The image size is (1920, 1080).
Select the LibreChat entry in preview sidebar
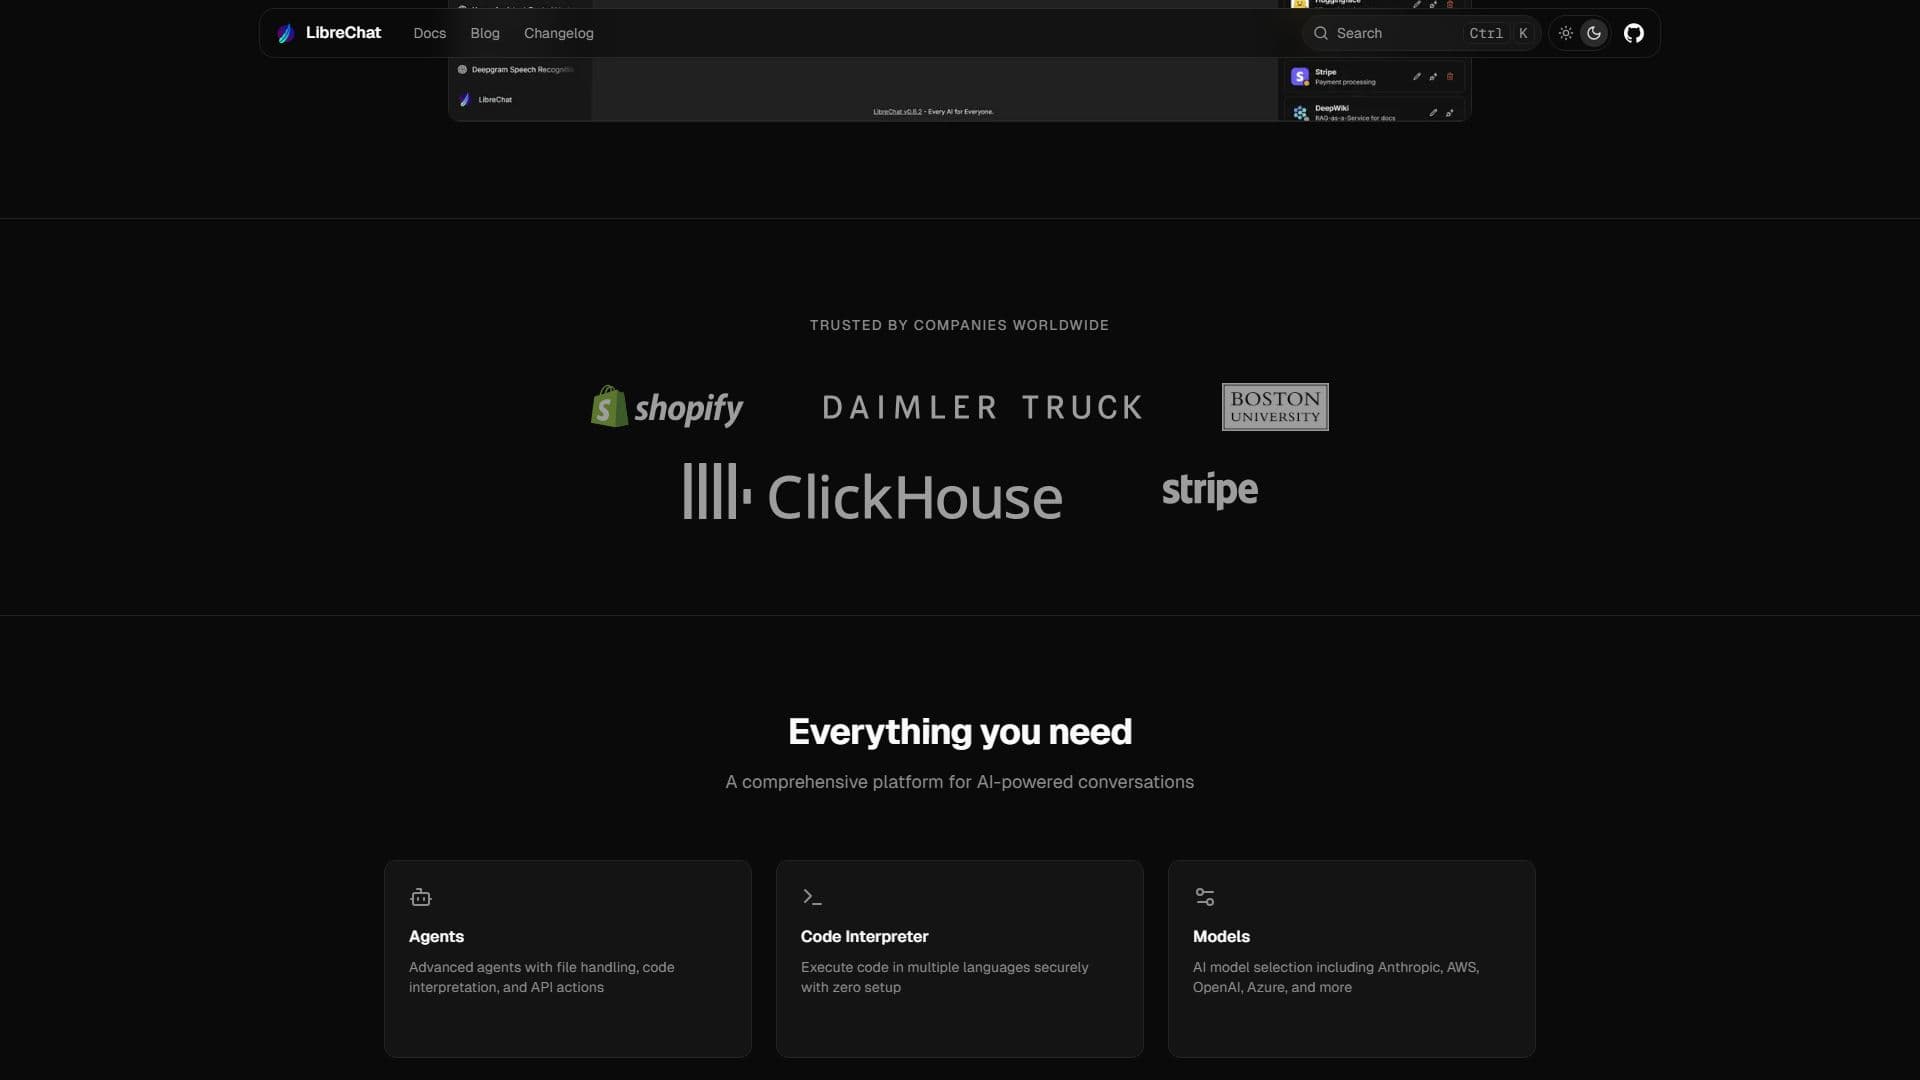pyautogui.click(x=486, y=100)
